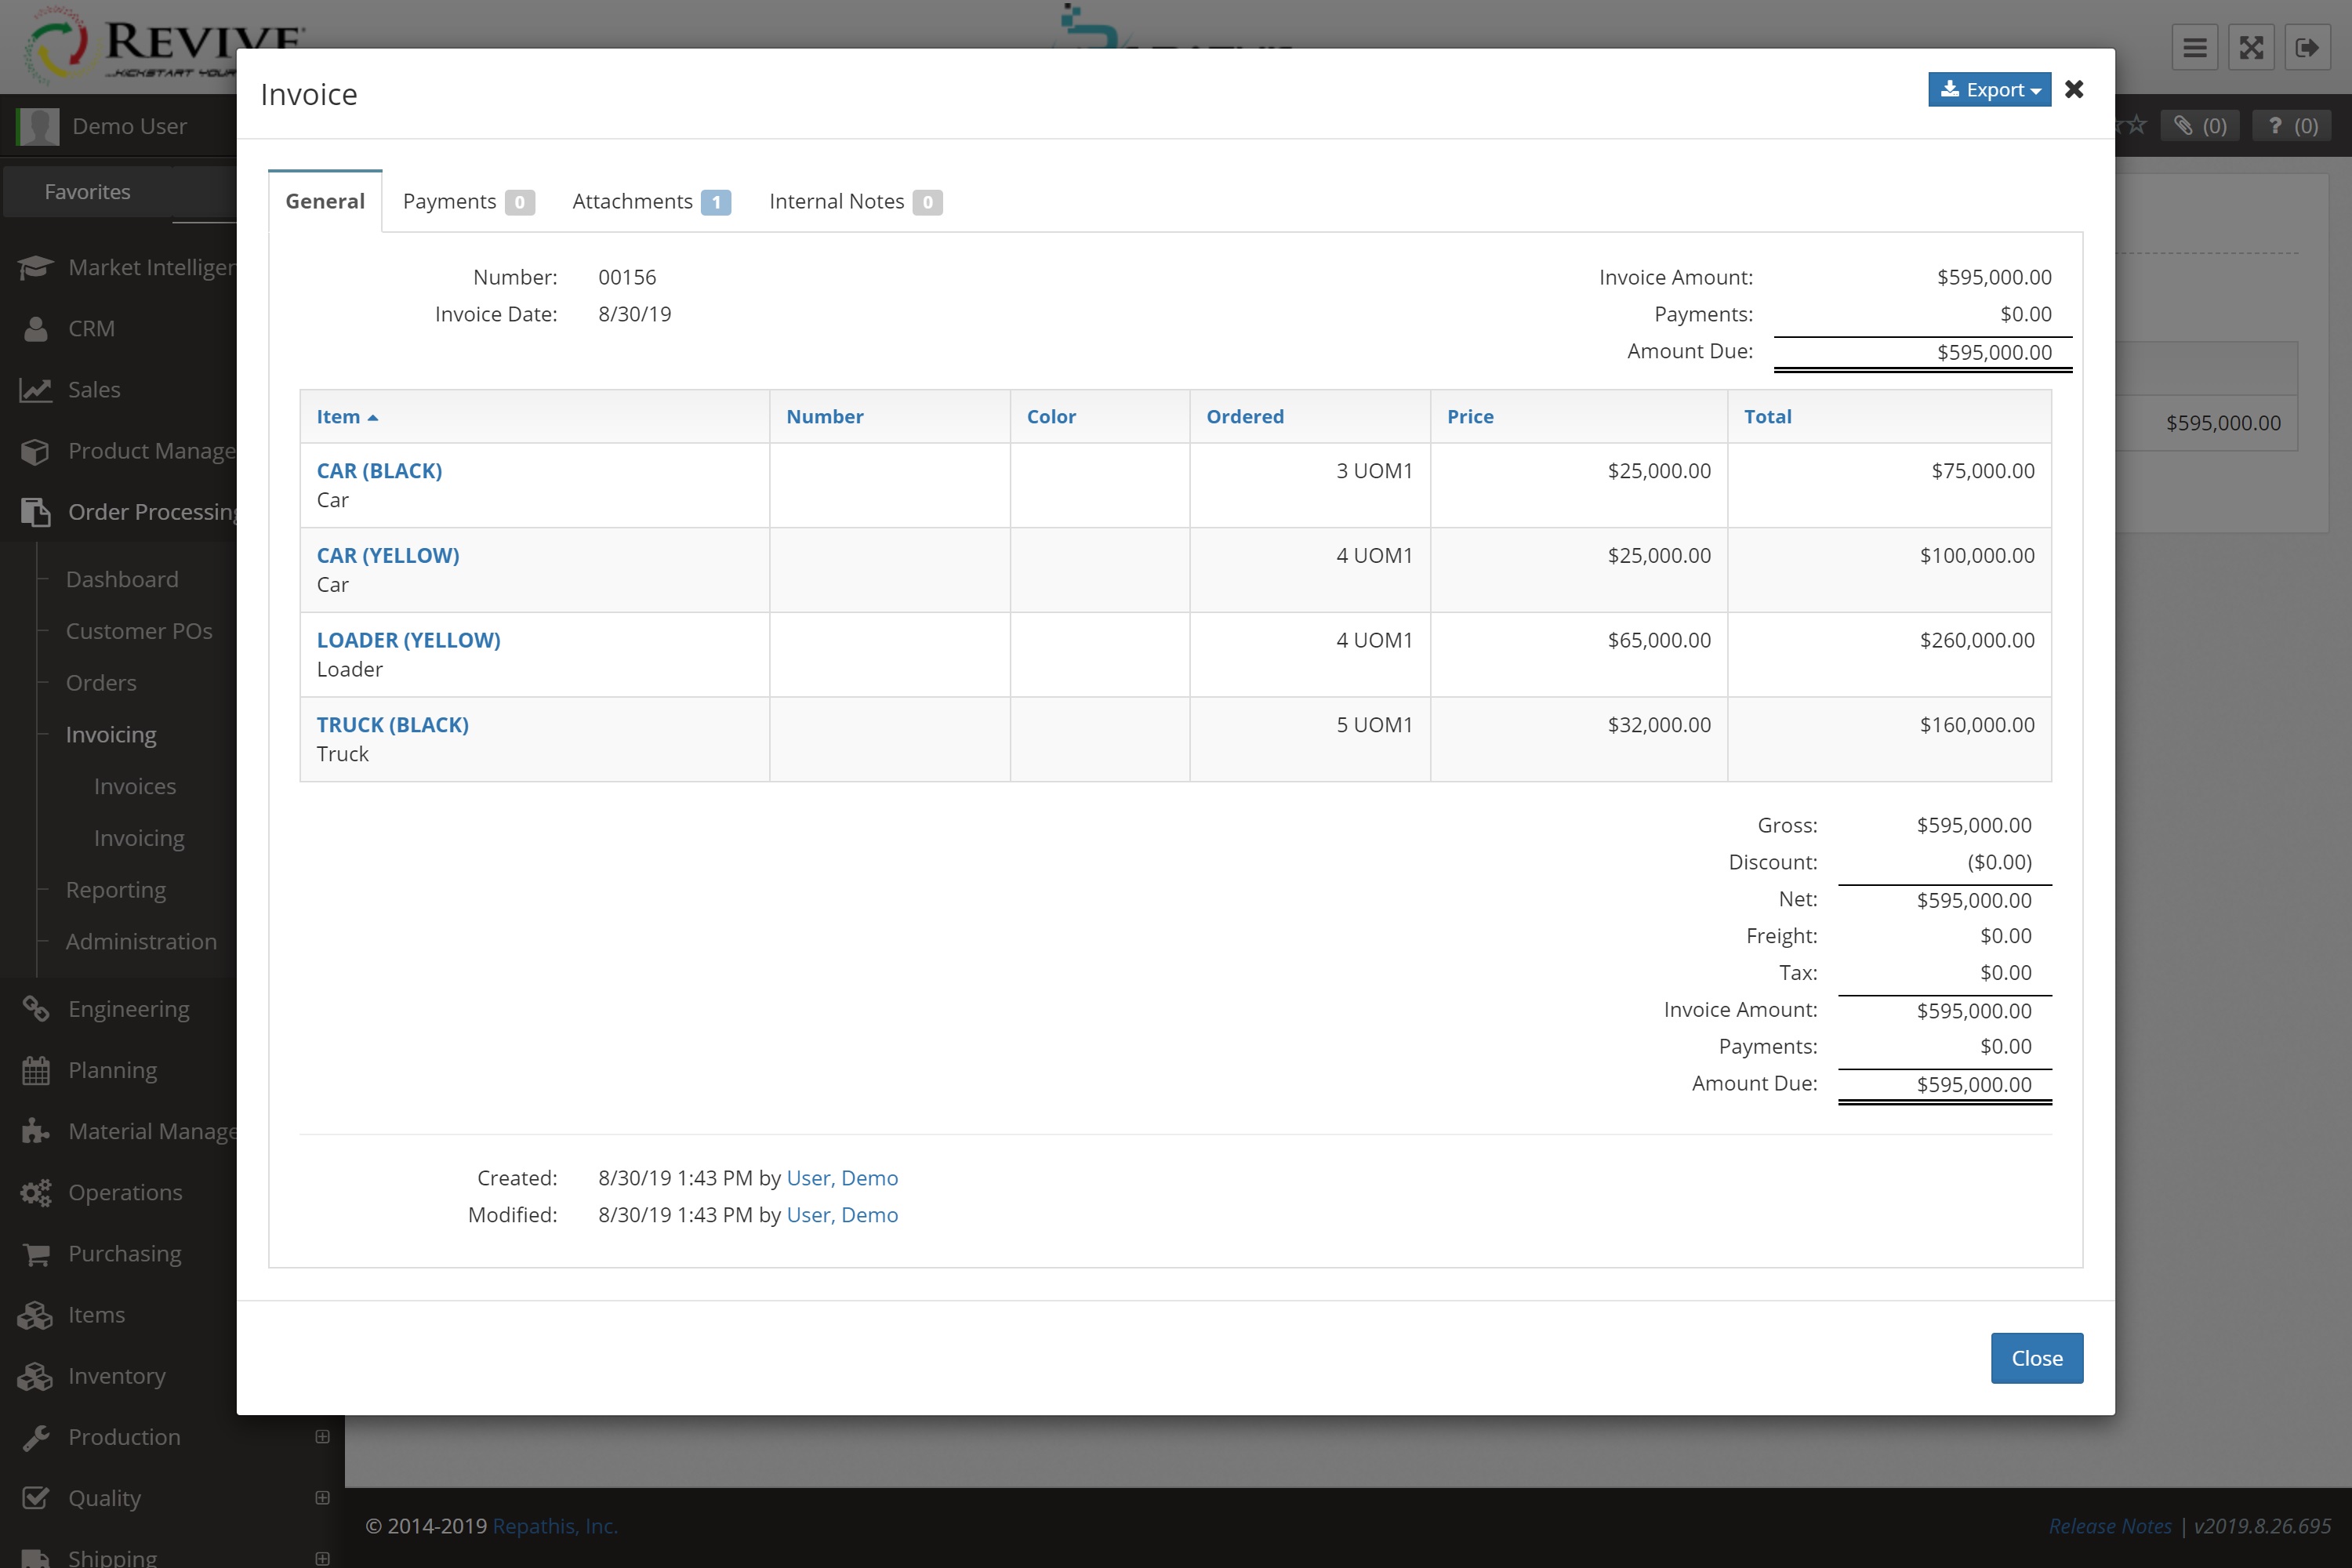Image resolution: width=2352 pixels, height=1568 pixels.
Task: Click the Inventory cubes icon
Action: pyautogui.click(x=35, y=1377)
